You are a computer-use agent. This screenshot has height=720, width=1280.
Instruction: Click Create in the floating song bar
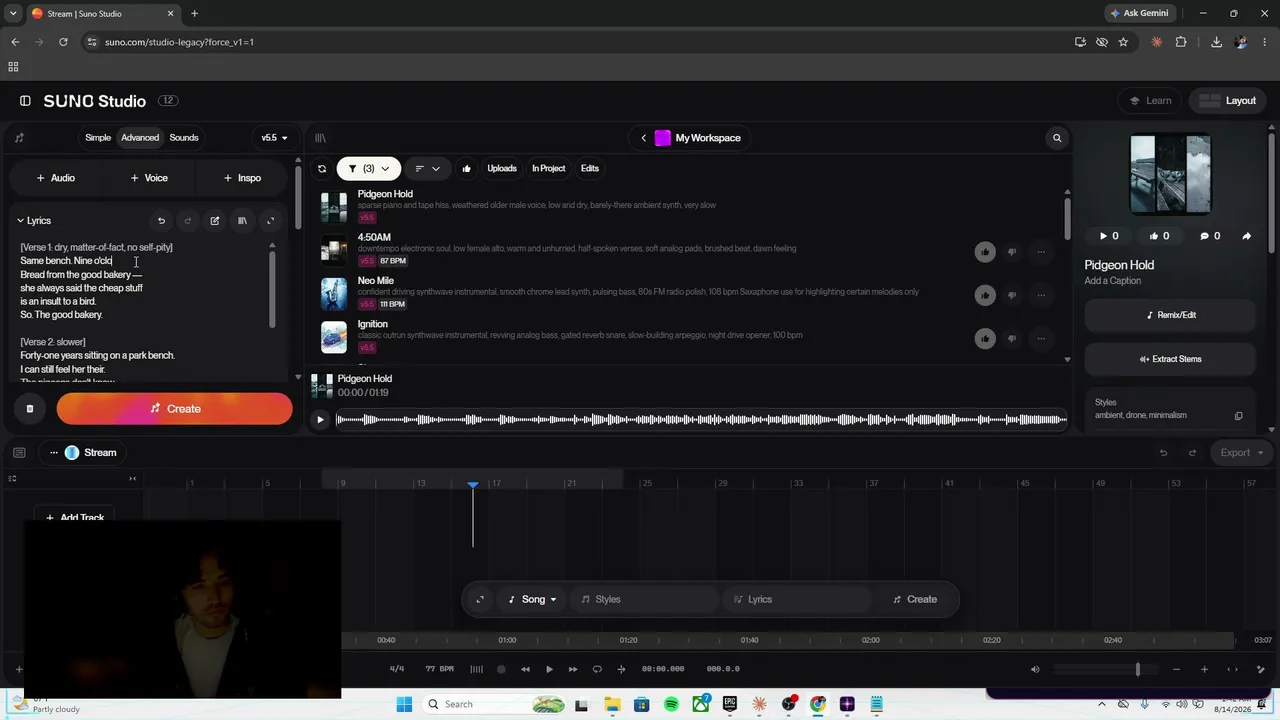pyautogui.click(x=915, y=600)
